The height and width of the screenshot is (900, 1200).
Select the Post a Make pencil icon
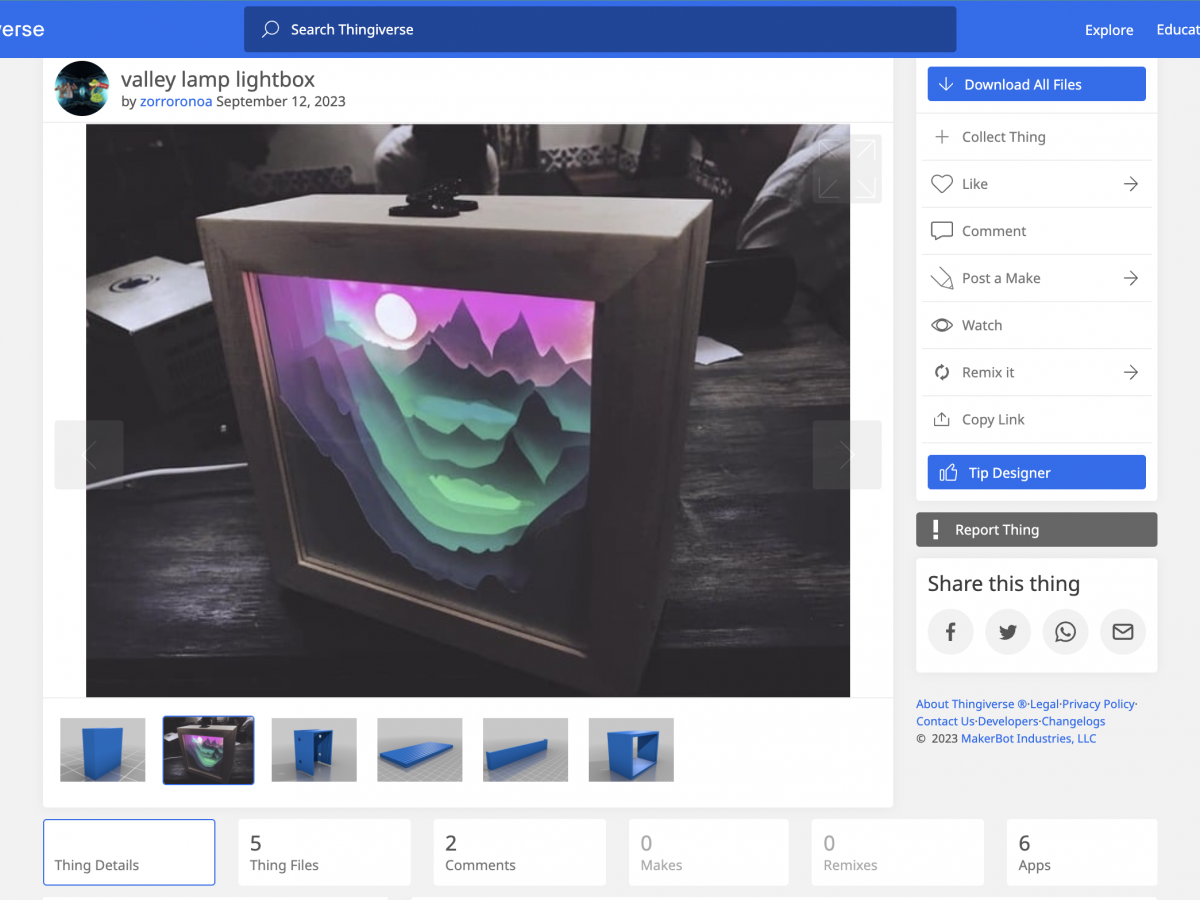click(941, 278)
